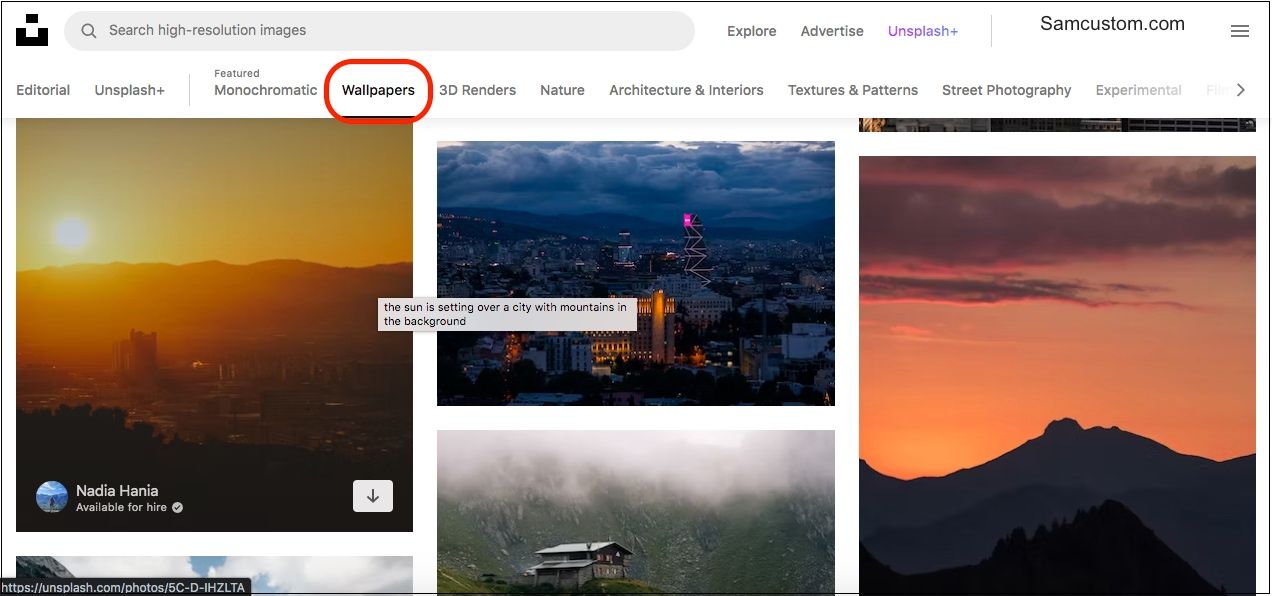Go to the 3D Renders tab
The image size is (1272, 596).
pos(478,90)
